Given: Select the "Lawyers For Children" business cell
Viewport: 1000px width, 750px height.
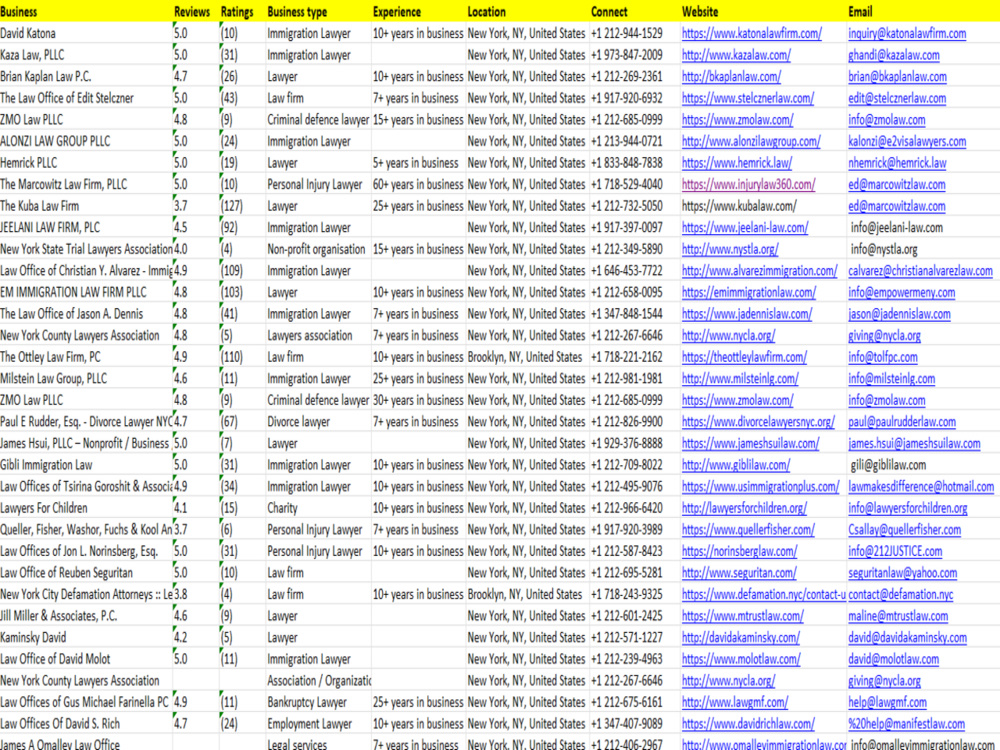Looking at the screenshot, I should pyautogui.click(x=86, y=508).
